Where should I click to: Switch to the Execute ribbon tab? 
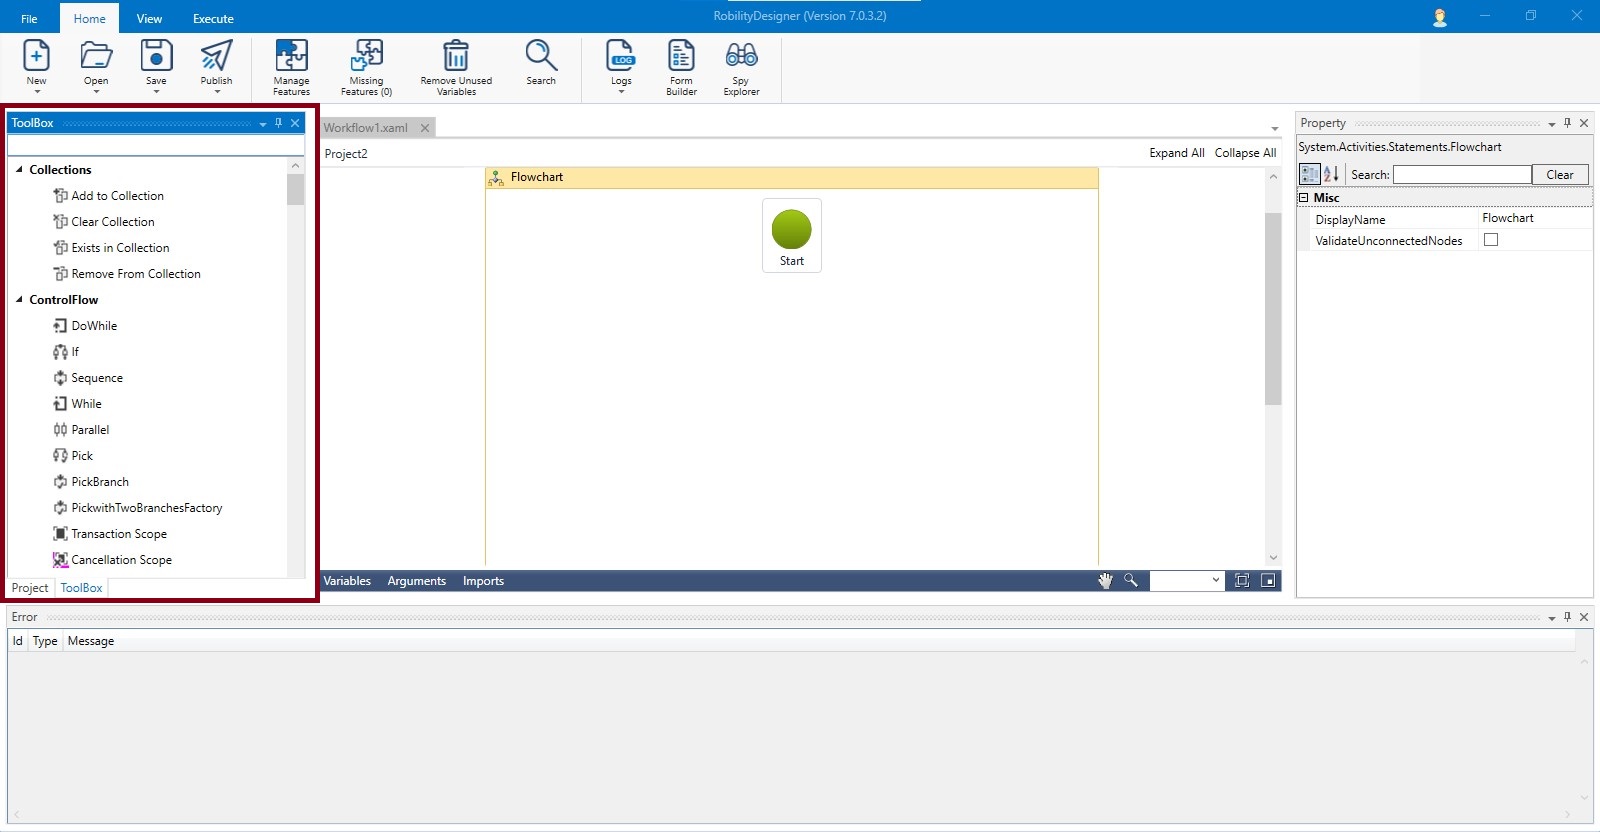(x=213, y=19)
